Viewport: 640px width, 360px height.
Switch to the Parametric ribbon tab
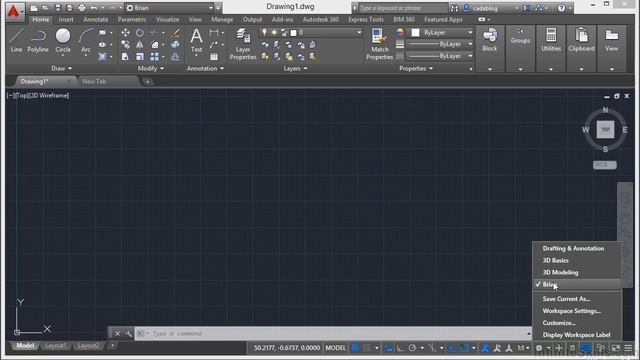click(132, 19)
